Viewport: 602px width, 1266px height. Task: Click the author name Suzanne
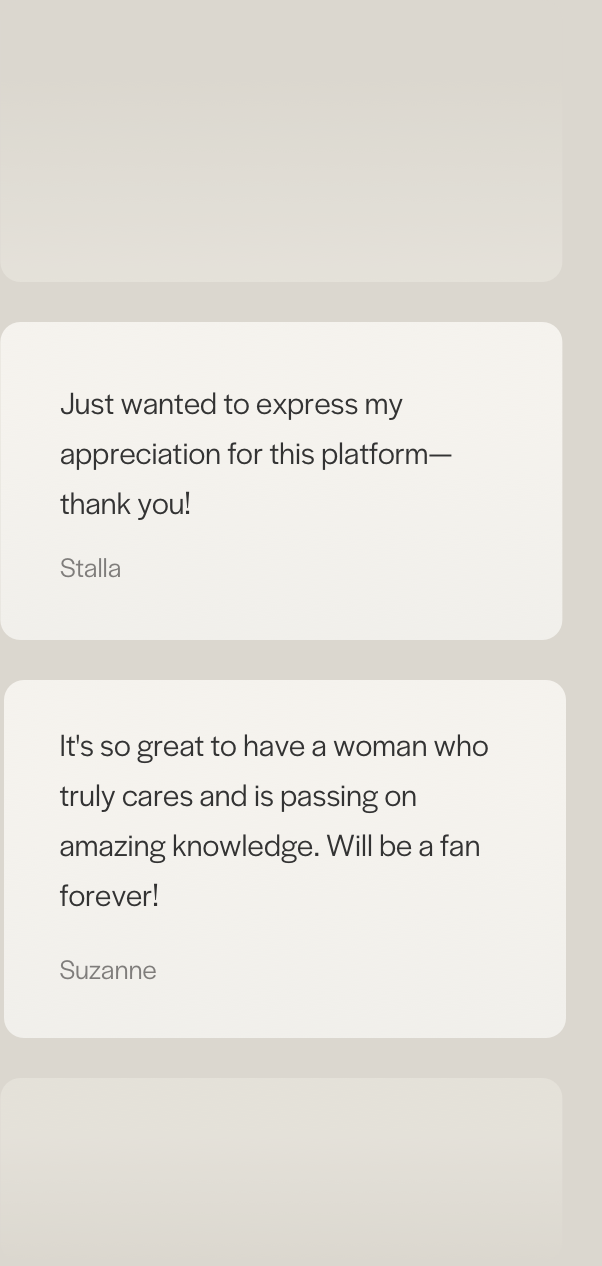click(108, 970)
